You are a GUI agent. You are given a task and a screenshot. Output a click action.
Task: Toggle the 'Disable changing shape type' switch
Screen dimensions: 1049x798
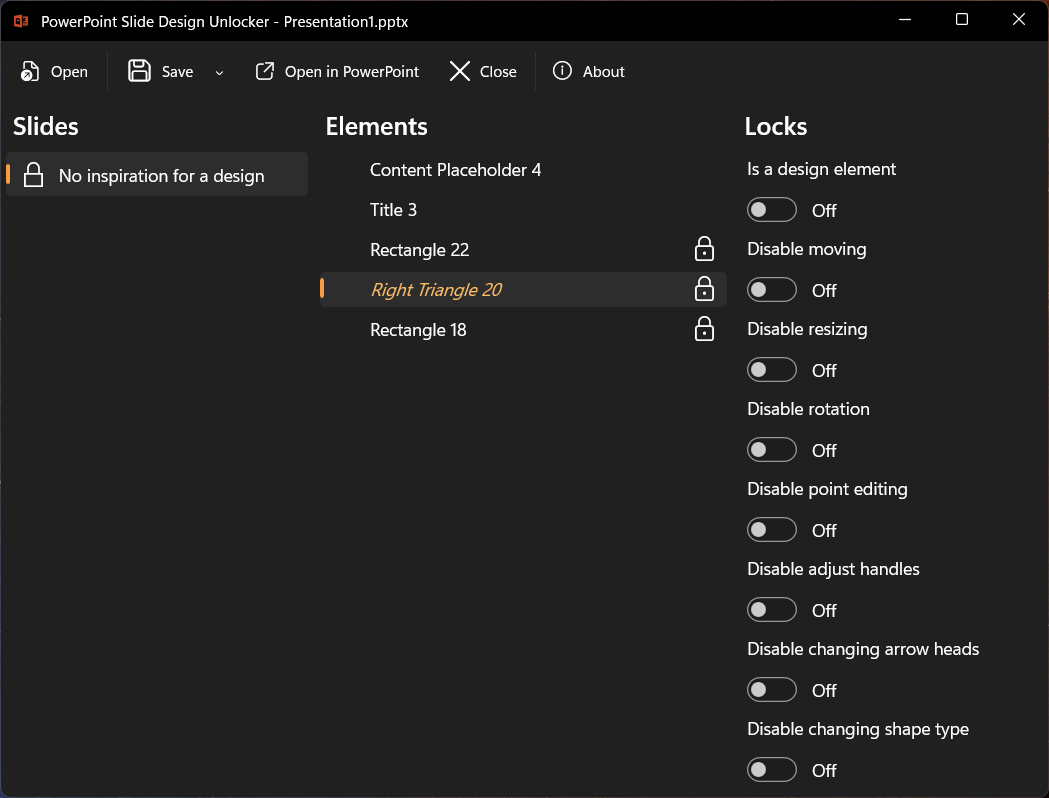point(772,770)
